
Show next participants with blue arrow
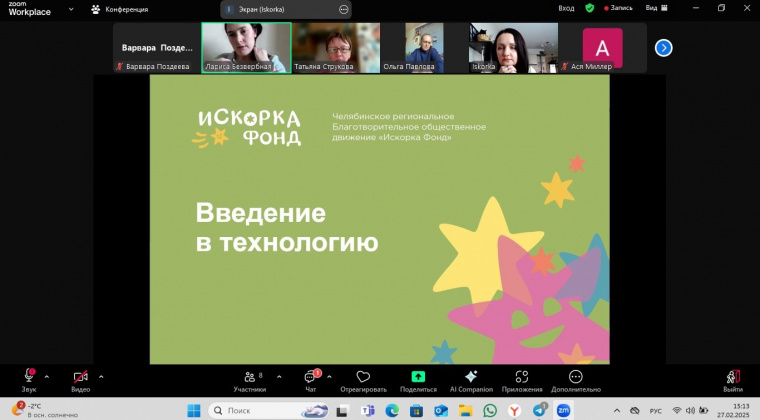(x=663, y=48)
